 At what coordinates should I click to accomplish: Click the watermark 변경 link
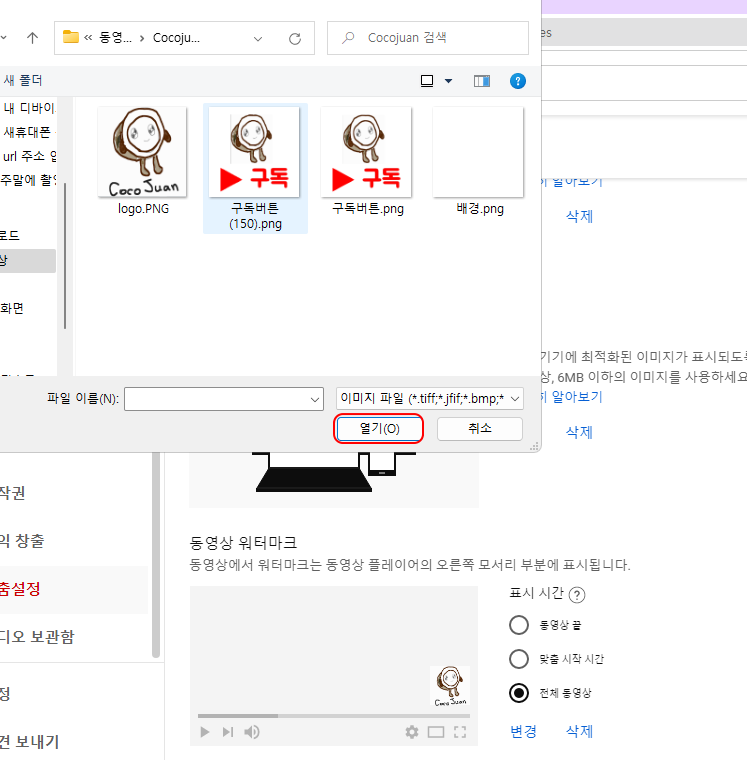523,731
